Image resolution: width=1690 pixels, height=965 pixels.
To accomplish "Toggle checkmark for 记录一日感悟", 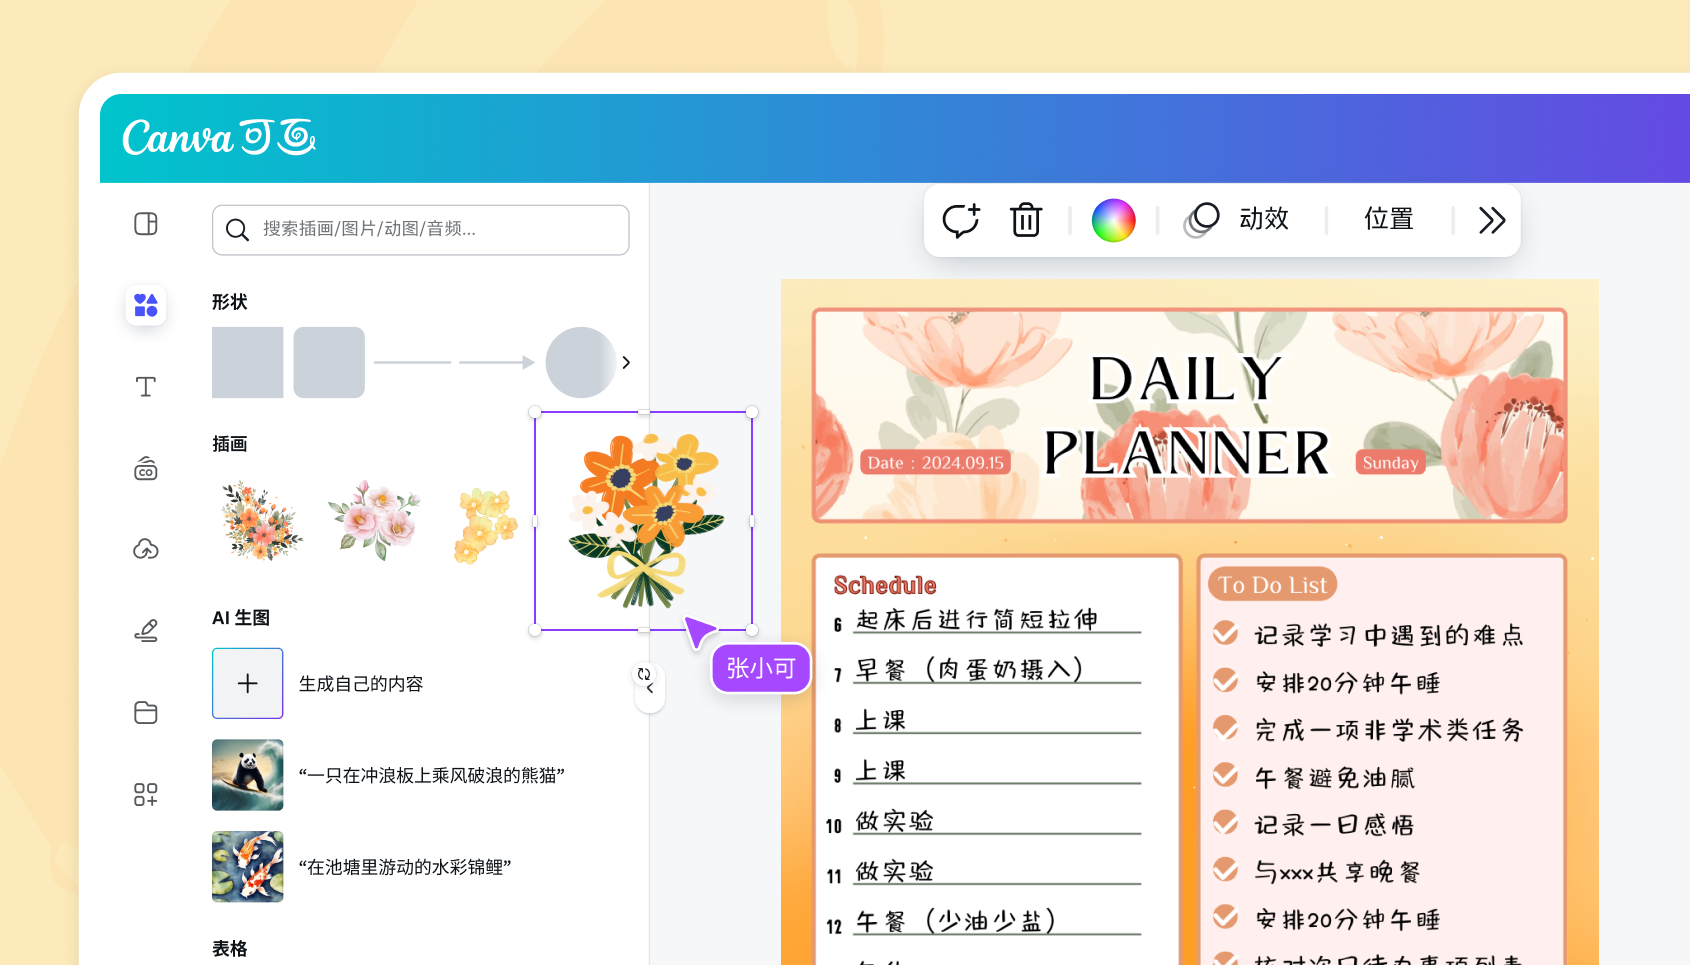I will [1225, 821].
